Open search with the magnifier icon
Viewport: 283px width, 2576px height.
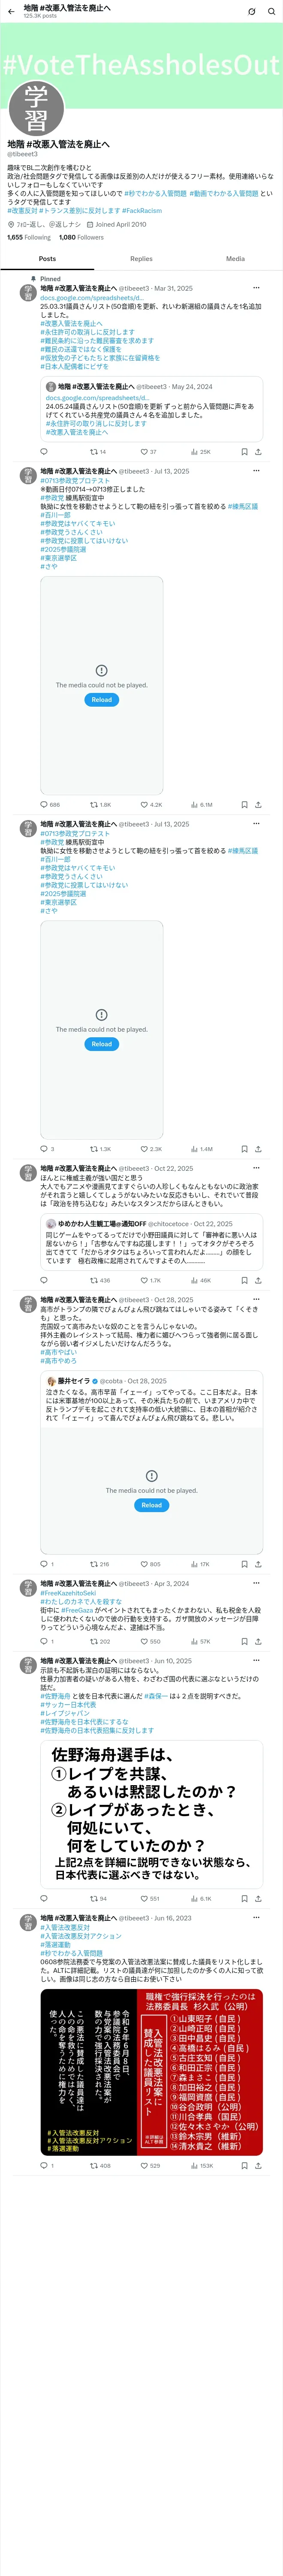(271, 12)
